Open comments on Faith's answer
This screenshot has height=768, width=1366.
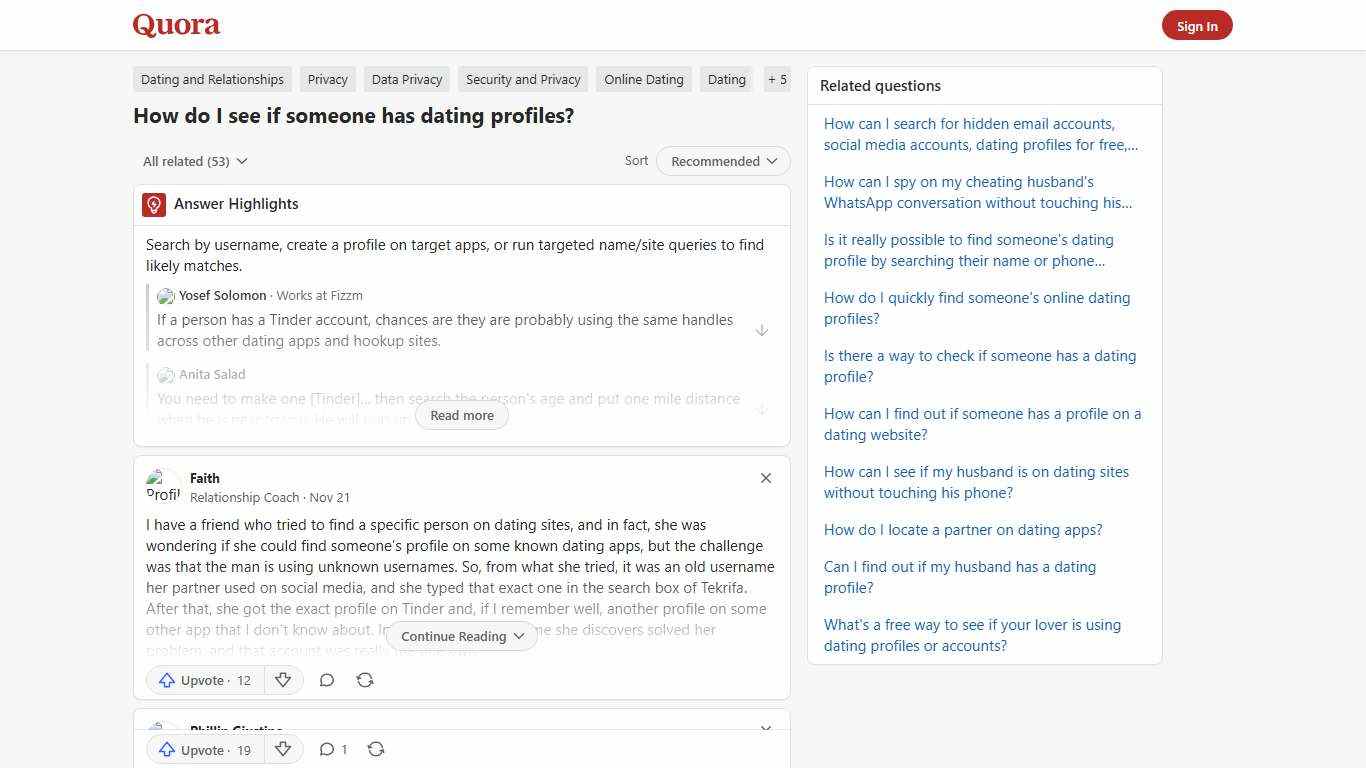[327, 680]
